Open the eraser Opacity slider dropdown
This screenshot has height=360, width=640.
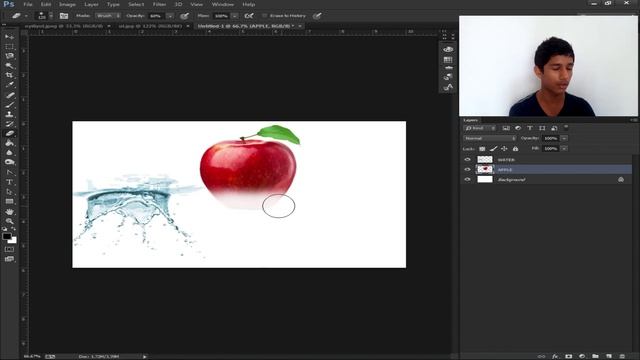point(170,16)
